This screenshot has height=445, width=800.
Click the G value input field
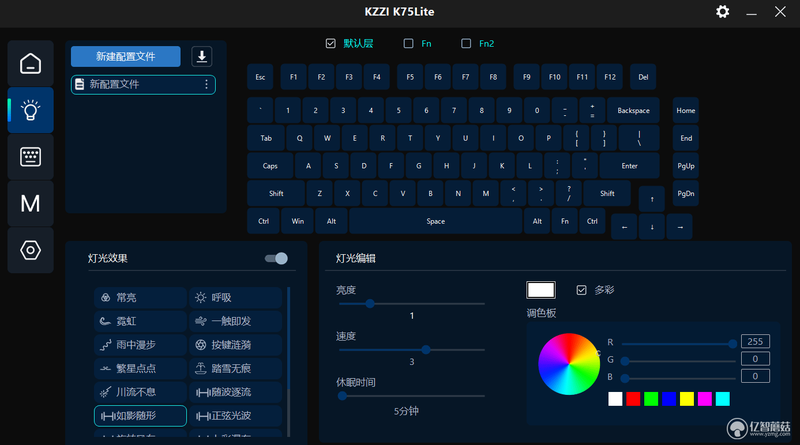[755, 359]
